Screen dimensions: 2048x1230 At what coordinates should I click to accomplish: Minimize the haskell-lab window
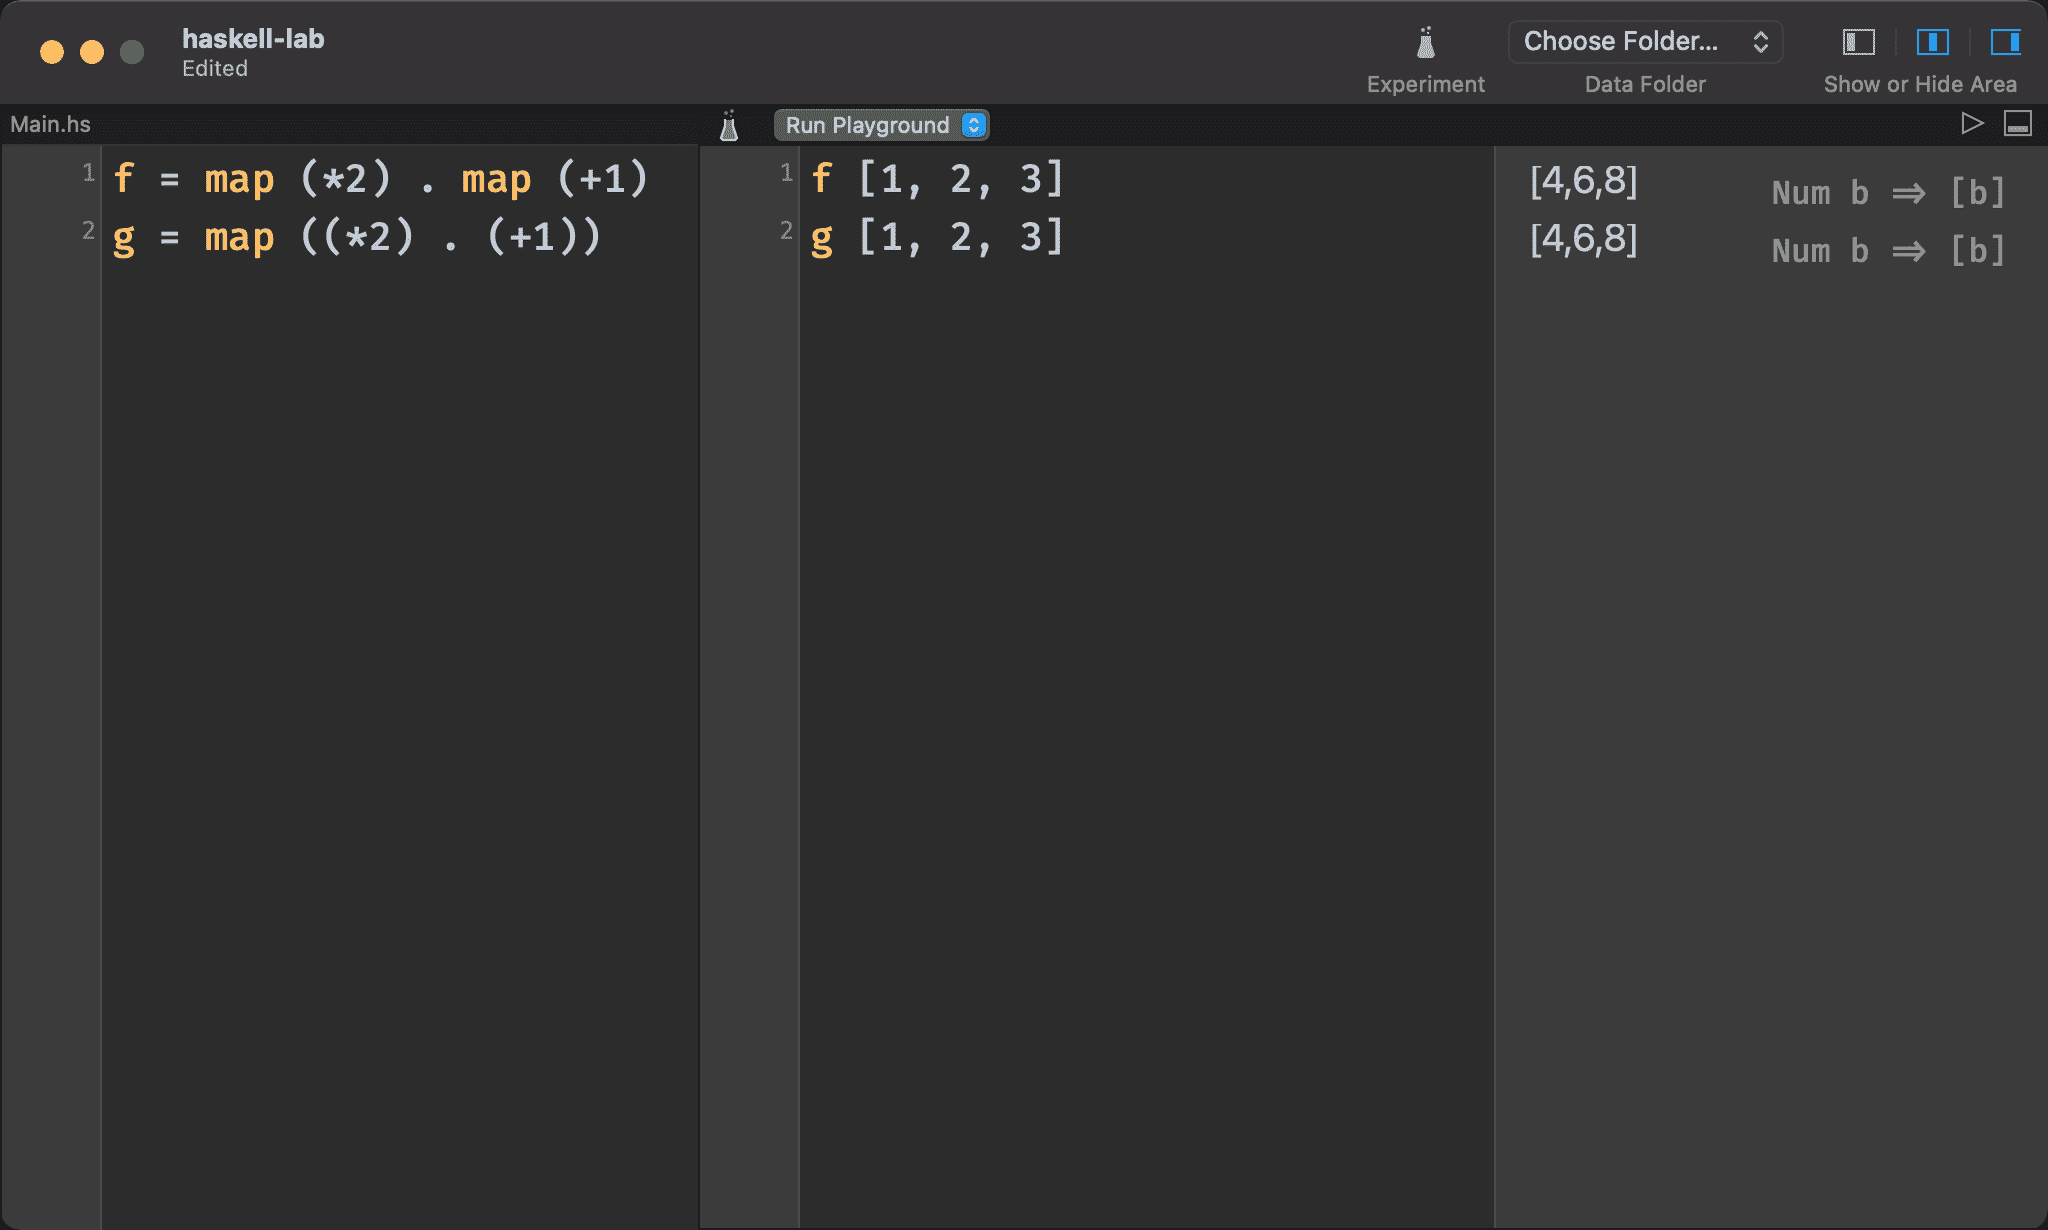92,52
